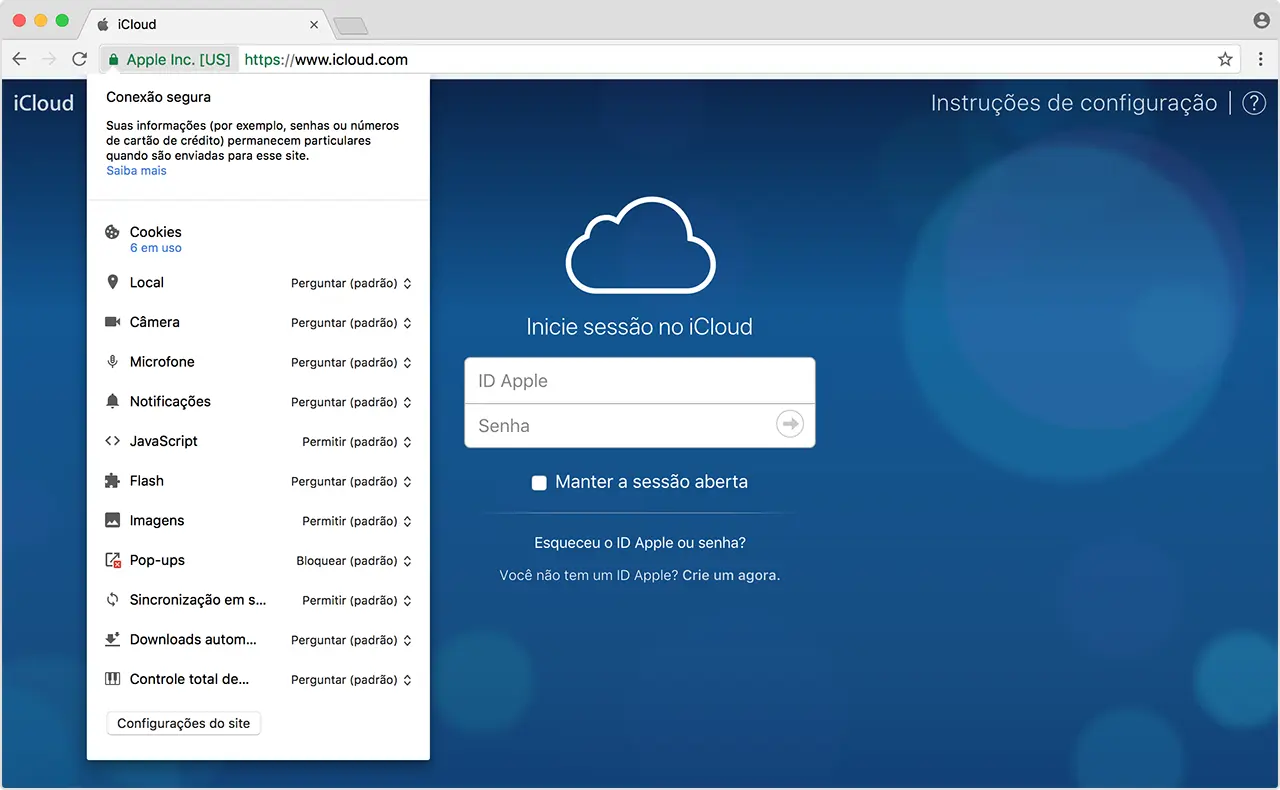
Task: Open the Câmera permission dropdown
Action: pos(351,323)
